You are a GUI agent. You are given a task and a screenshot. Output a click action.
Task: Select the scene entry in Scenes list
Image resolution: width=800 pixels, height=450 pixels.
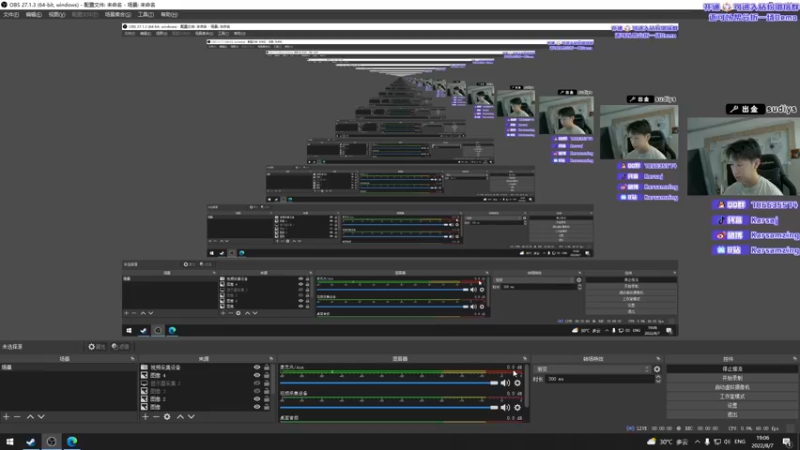point(68,367)
